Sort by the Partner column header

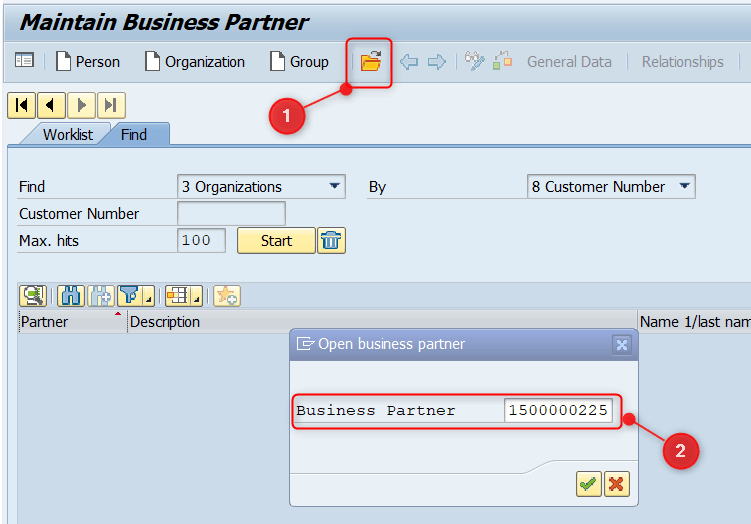click(x=71, y=322)
